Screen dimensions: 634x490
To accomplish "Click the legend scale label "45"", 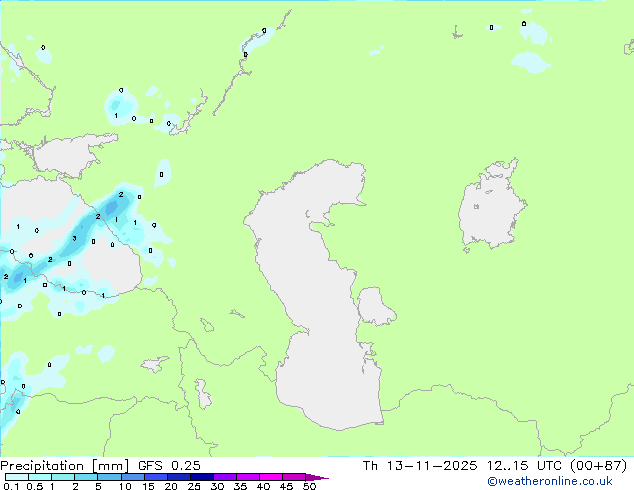I will coord(286,486).
